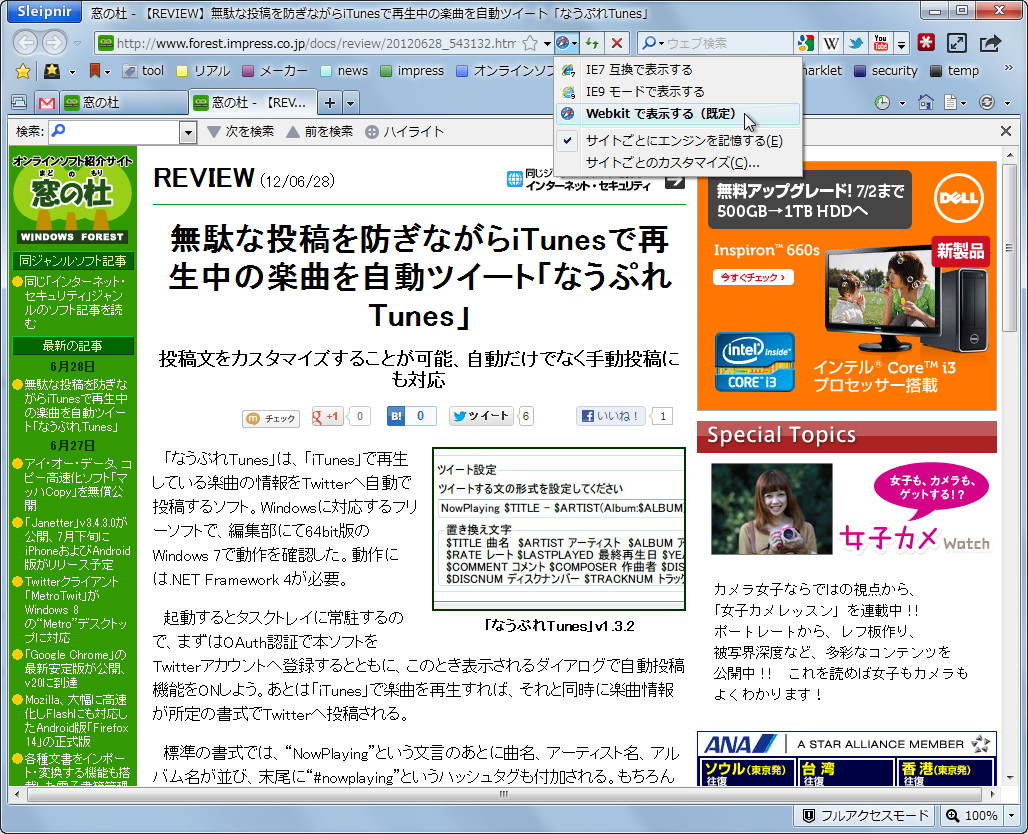Select the Google icon on the toolbar
1028x834 pixels.
[x=805, y=44]
